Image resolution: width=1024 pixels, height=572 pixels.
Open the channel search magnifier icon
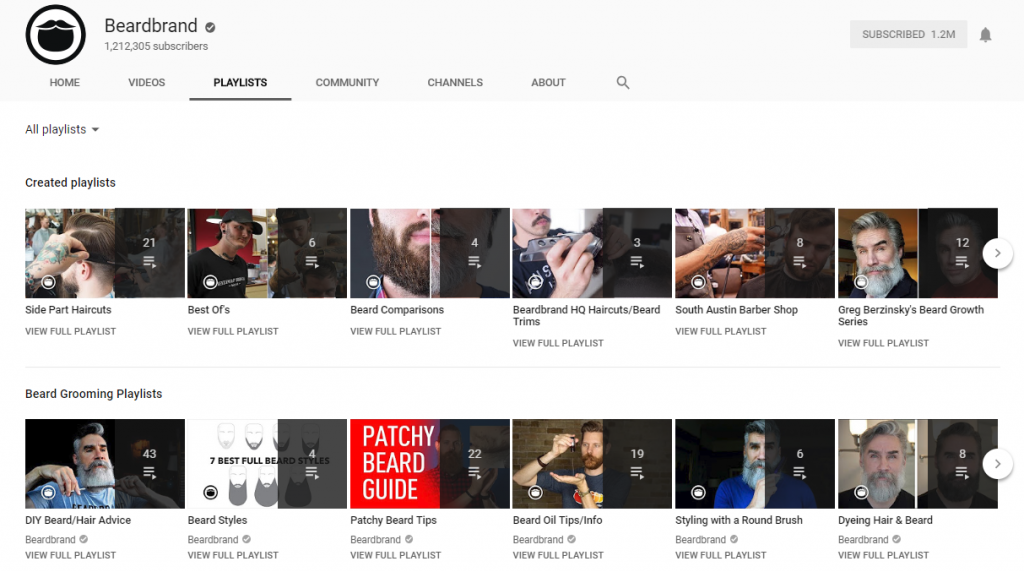point(622,82)
